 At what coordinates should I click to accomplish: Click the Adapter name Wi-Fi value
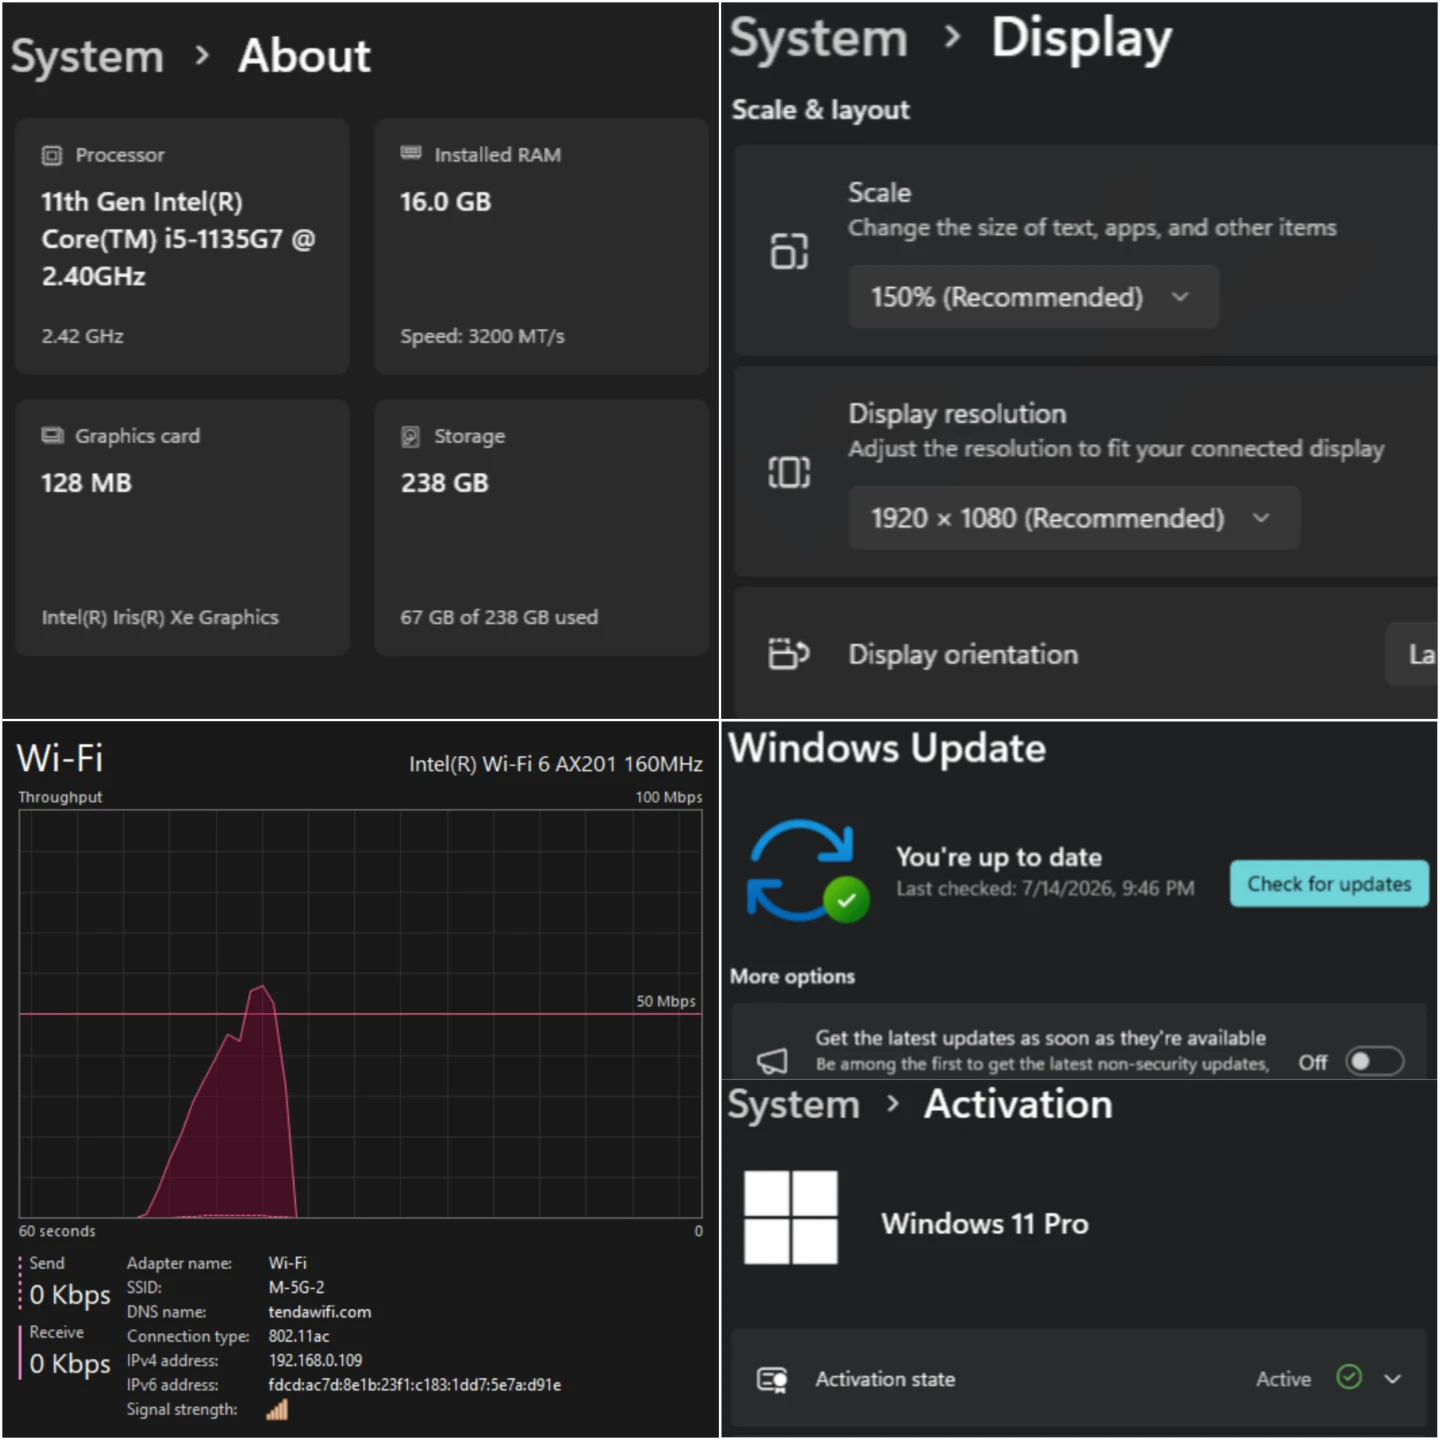[x=287, y=1263]
